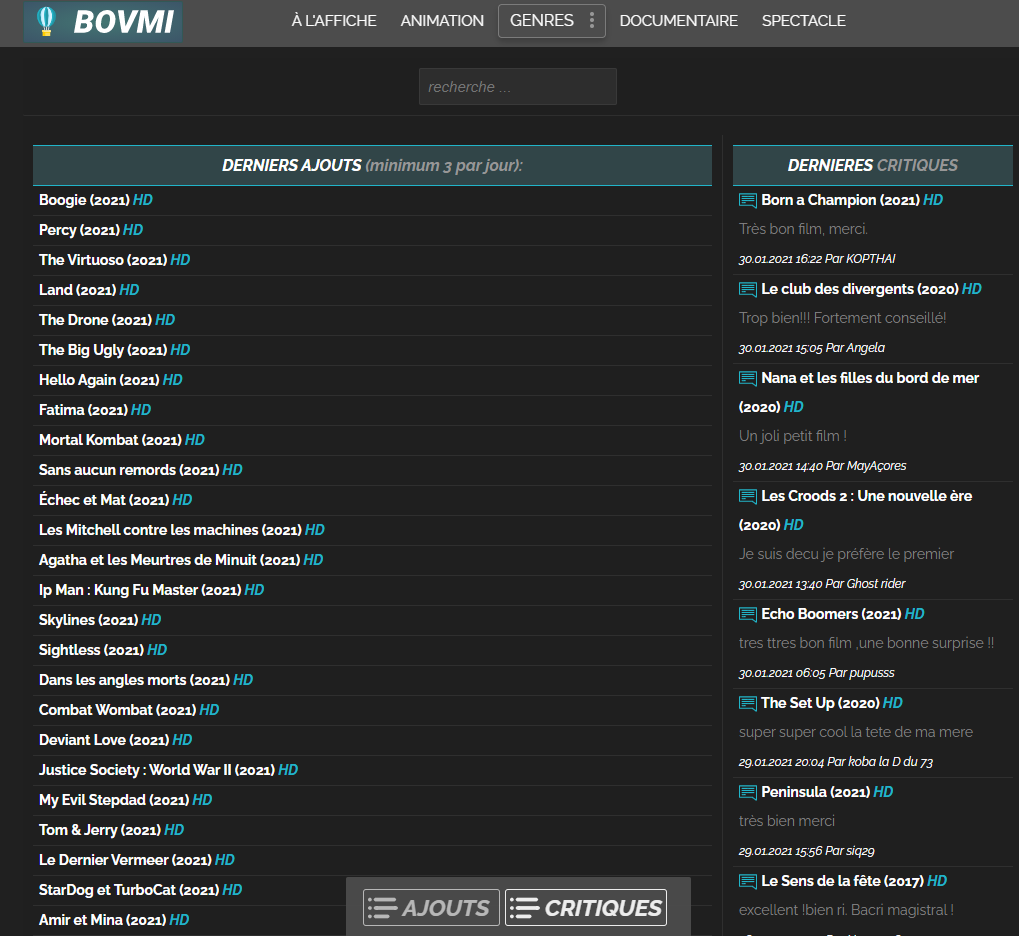Click review 'Je suis decu je préfère le premier'

click(846, 554)
